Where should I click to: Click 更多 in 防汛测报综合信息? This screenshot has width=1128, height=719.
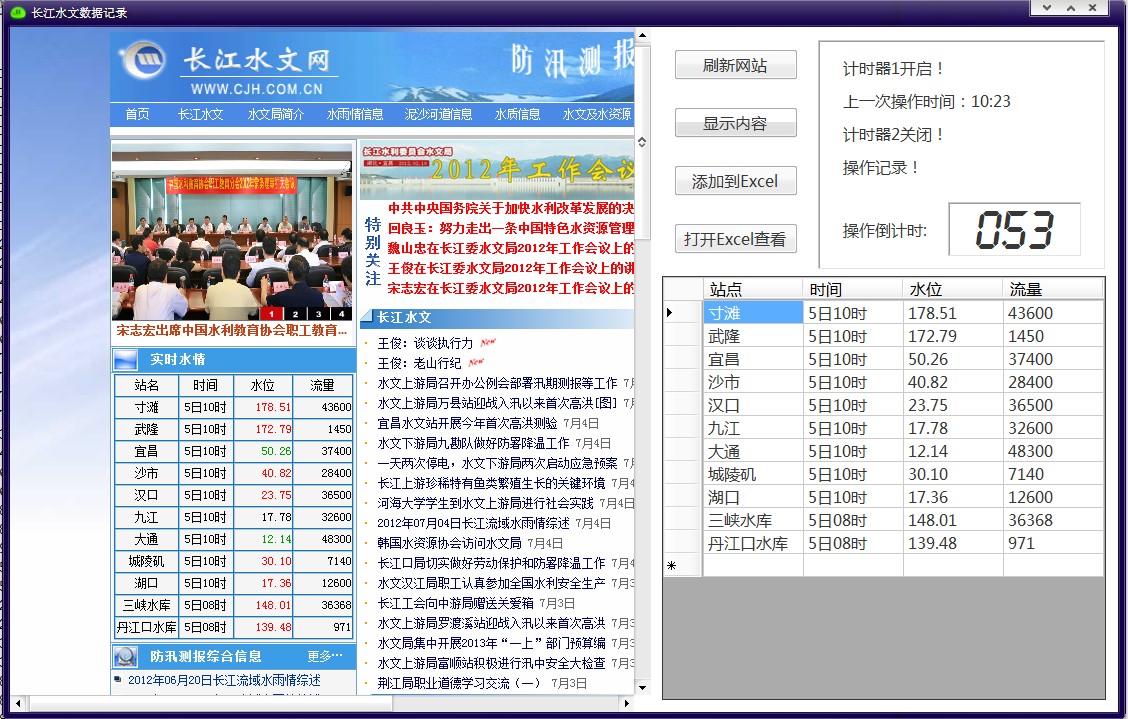point(324,656)
